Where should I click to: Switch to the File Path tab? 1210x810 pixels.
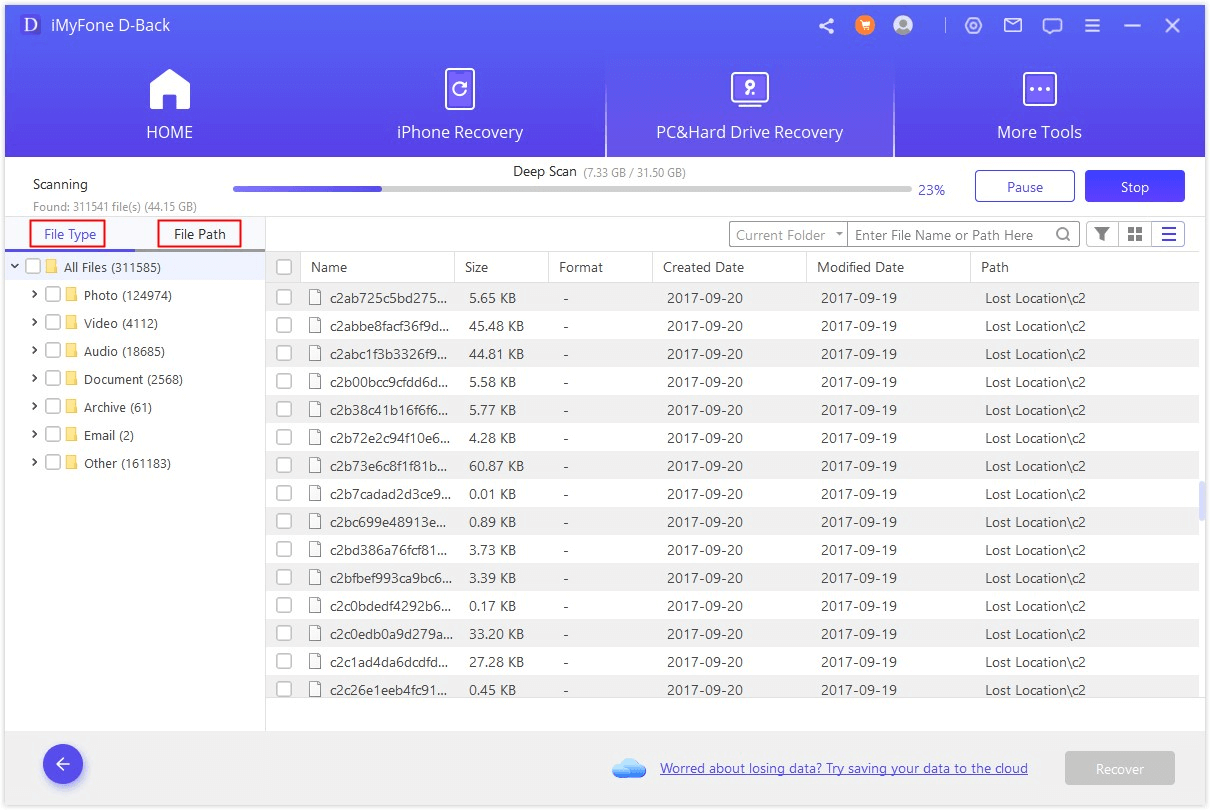[200, 234]
